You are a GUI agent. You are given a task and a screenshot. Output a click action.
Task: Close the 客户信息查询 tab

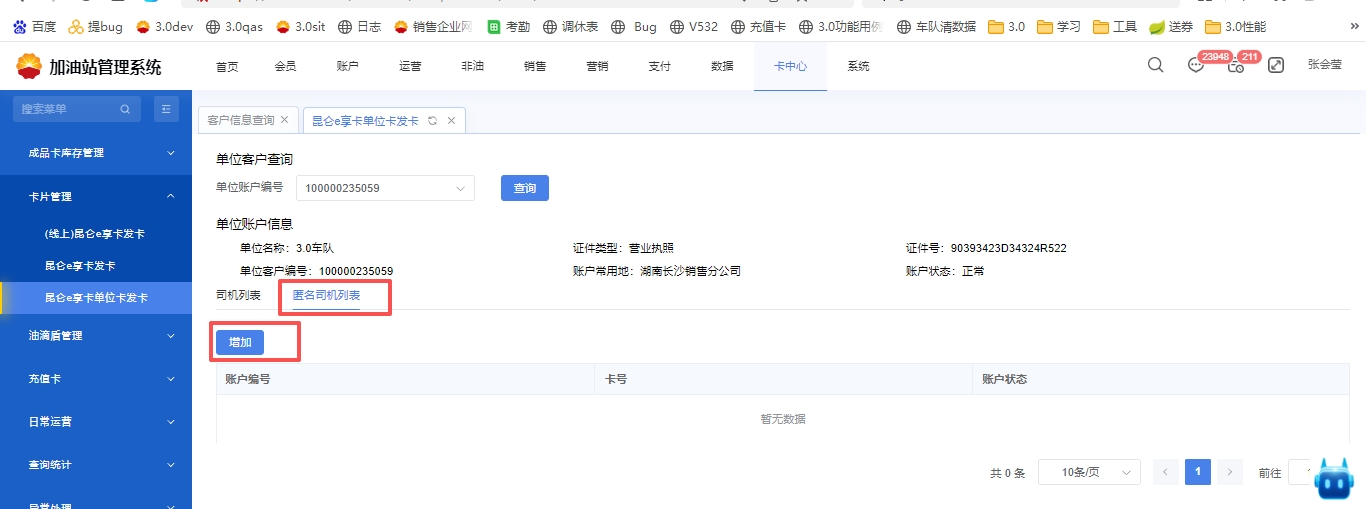pos(284,120)
